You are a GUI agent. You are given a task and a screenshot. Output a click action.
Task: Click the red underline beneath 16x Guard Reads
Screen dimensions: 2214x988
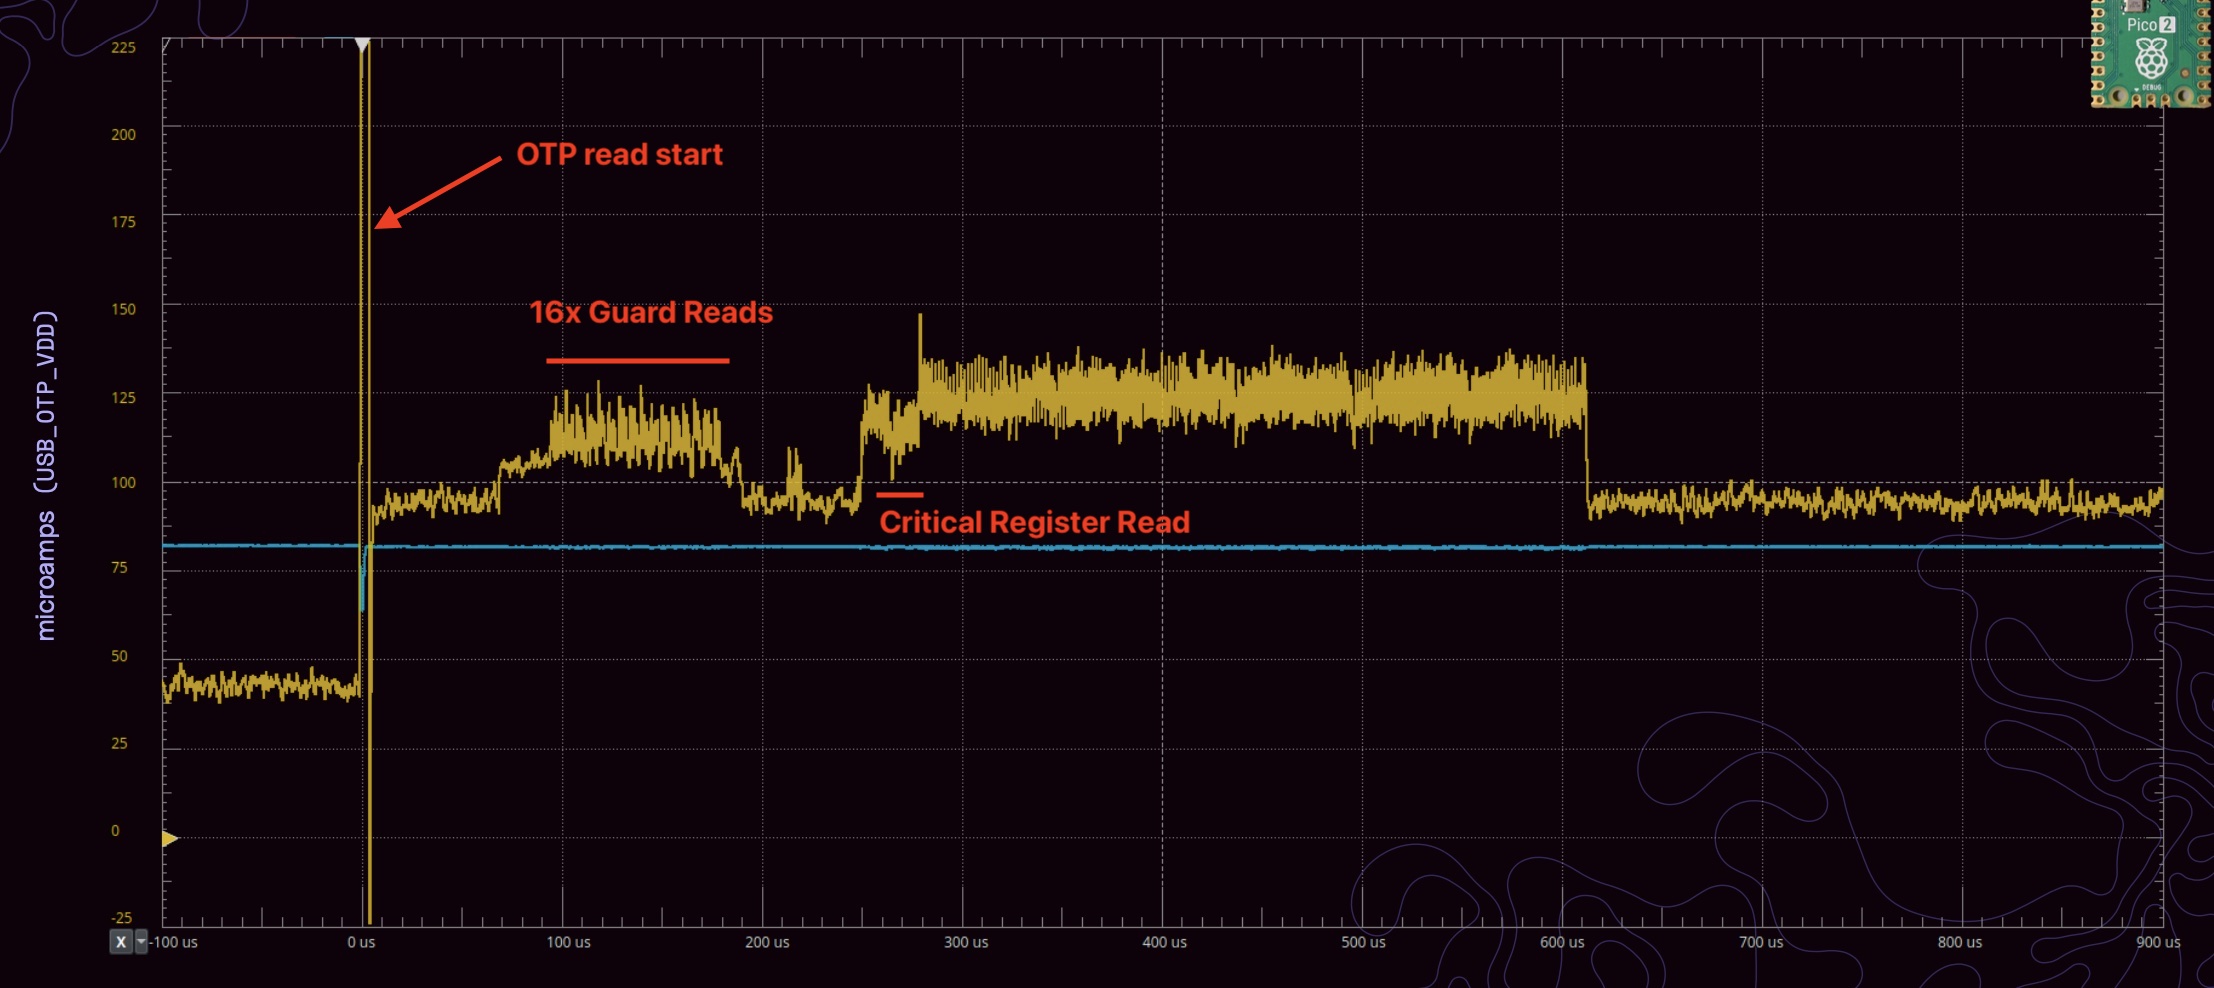(x=637, y=360)
